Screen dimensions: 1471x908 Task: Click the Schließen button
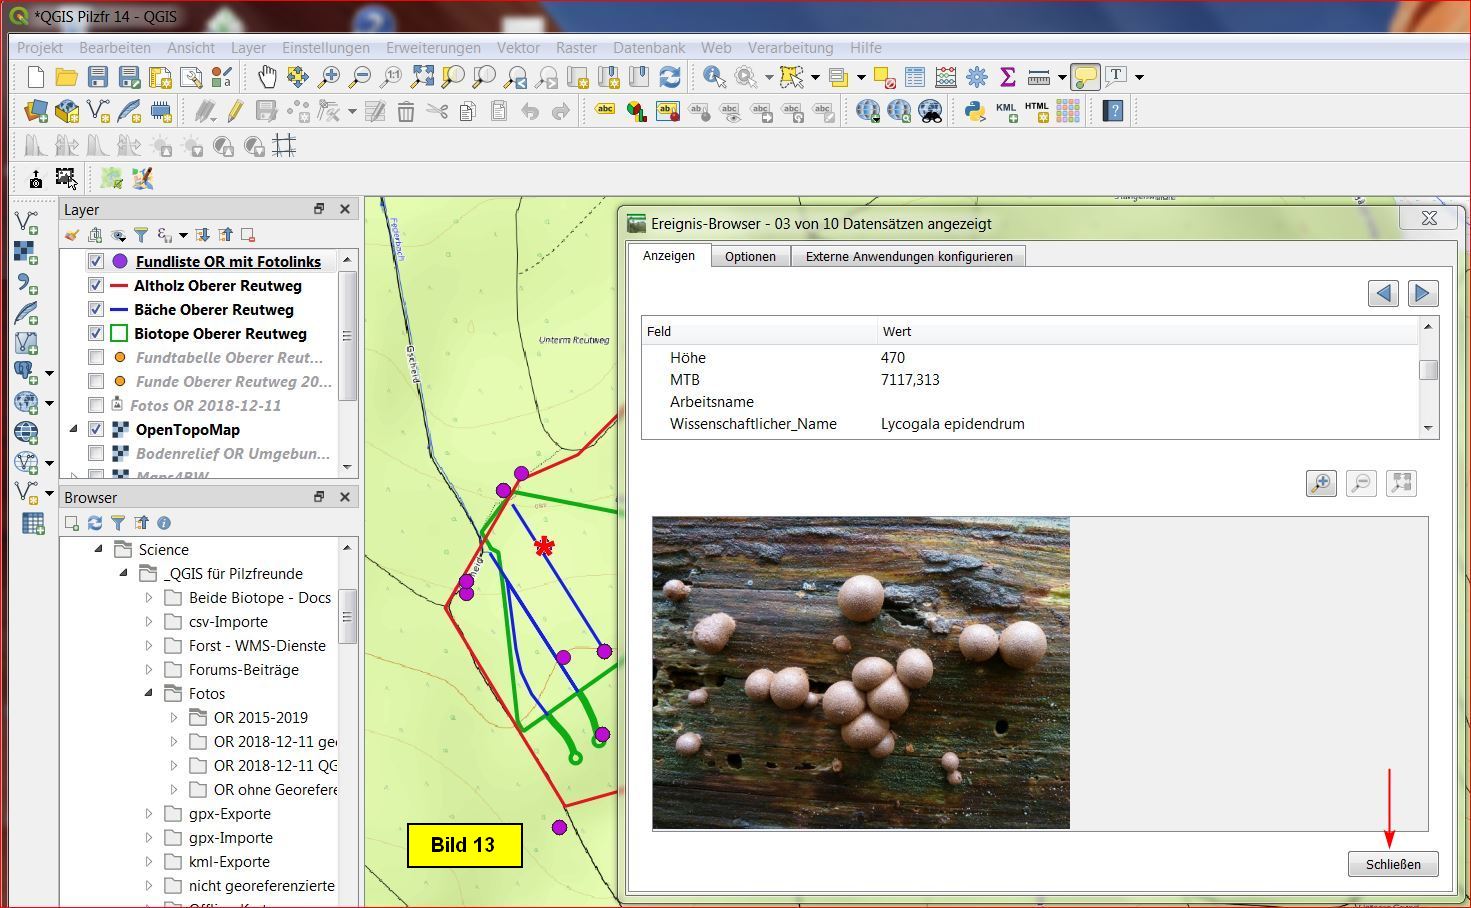(1392, 864)
